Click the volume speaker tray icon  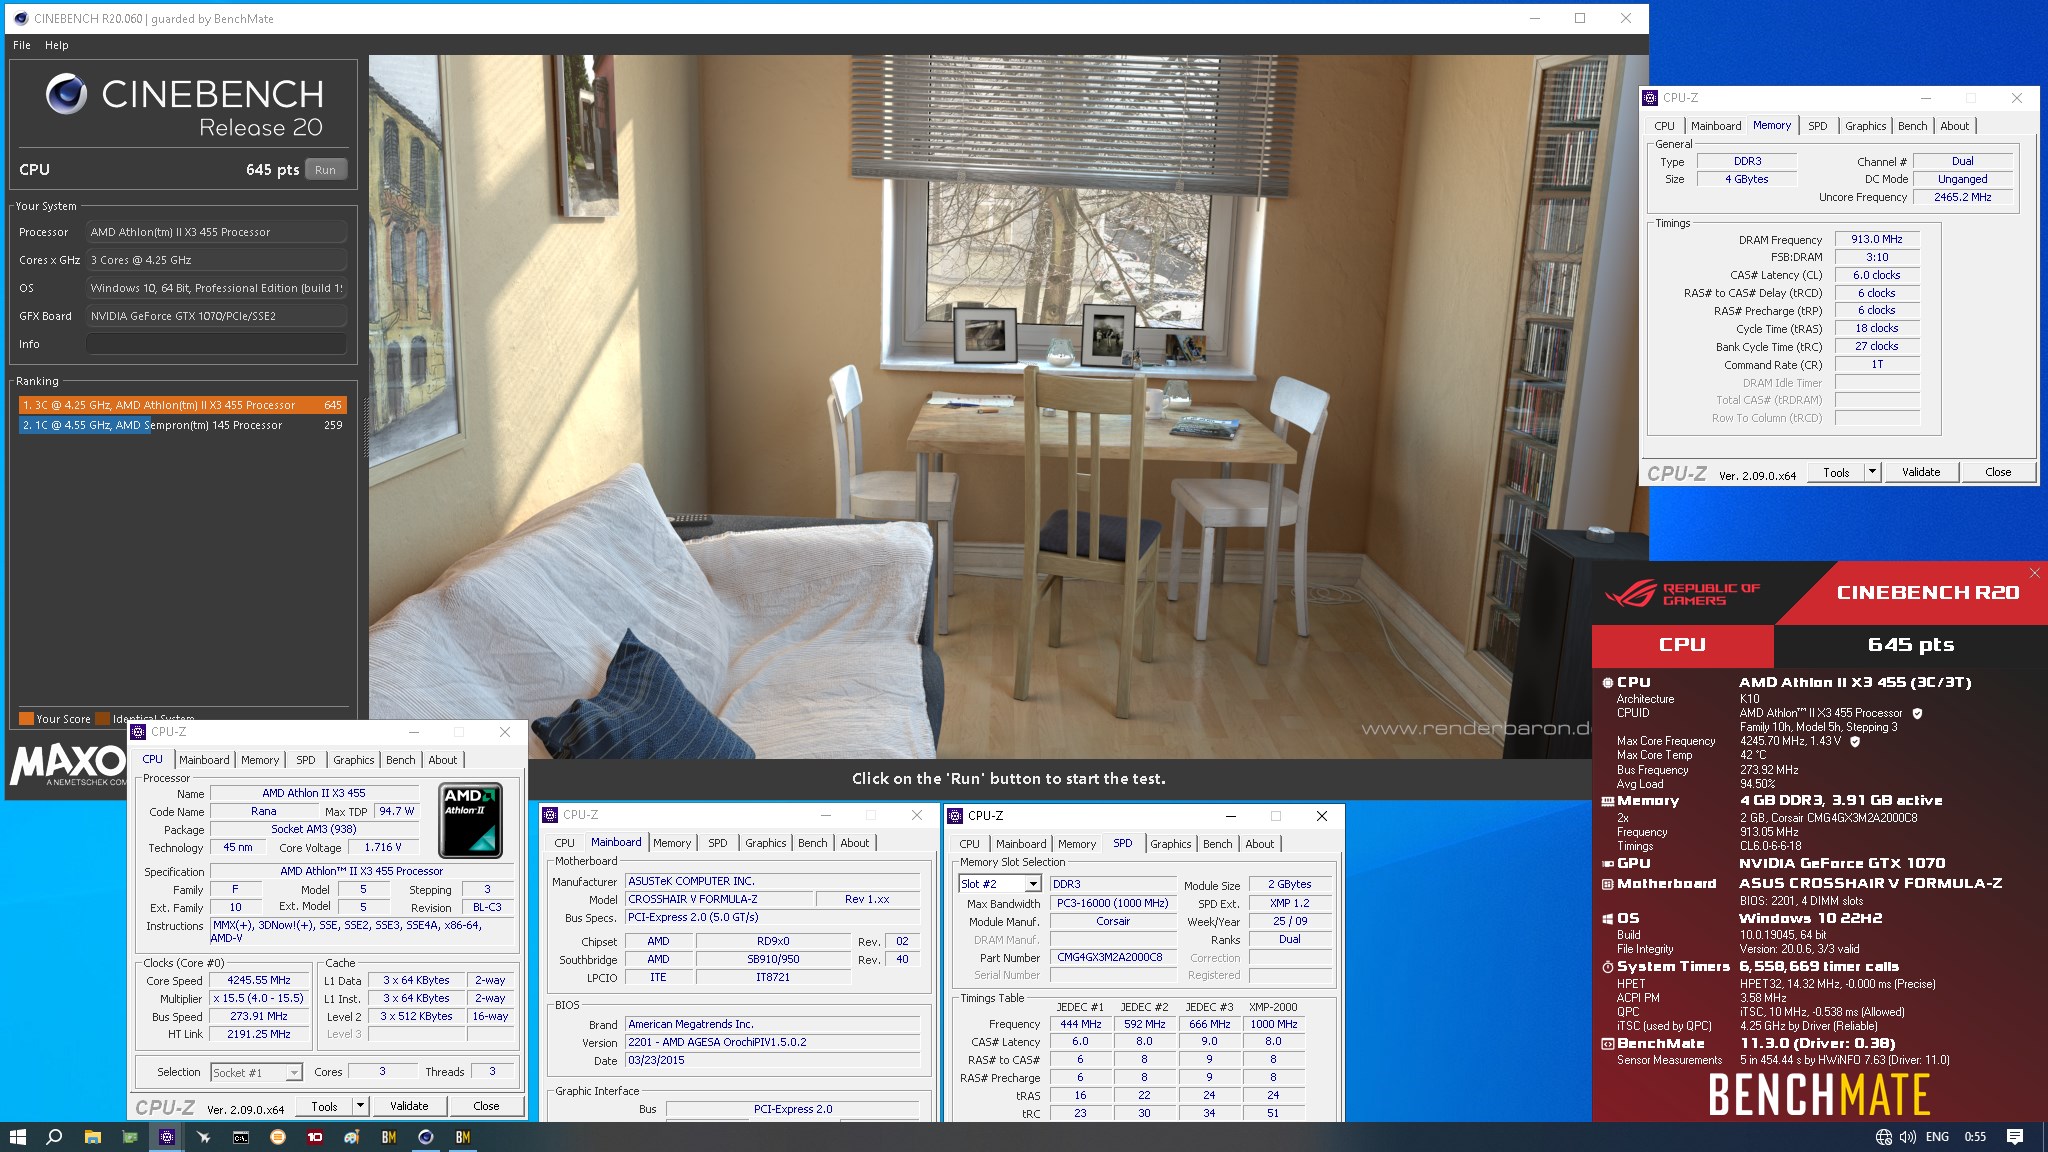click(x=1907, y=1137)
